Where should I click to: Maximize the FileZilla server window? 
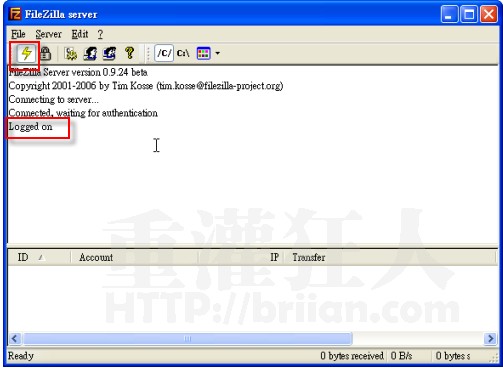tap(469, 14)
